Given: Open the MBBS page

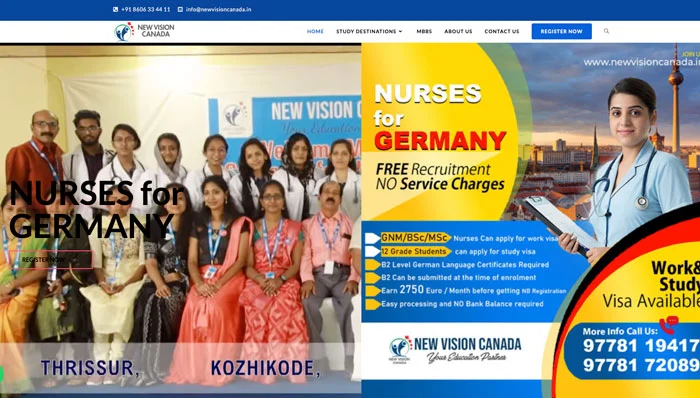Looking at the screenshot, I should pyautogui.click(x=424, y=31).
